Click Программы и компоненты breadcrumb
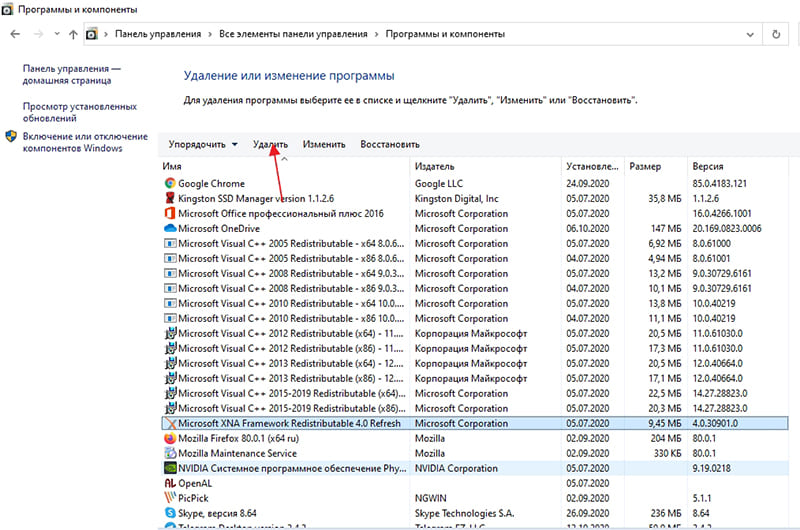800x530 pixels. pos(445,34)
